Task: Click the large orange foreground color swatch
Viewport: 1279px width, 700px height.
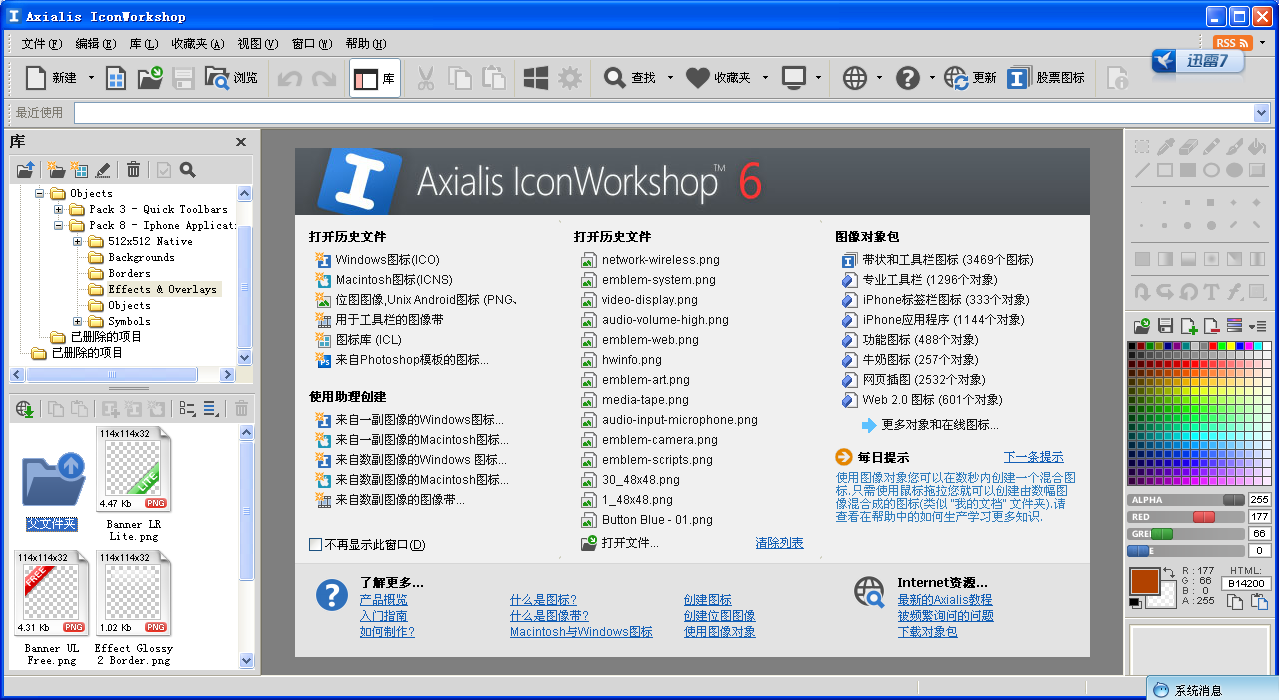Action: pyautogui.click(x=1144, y=581)
